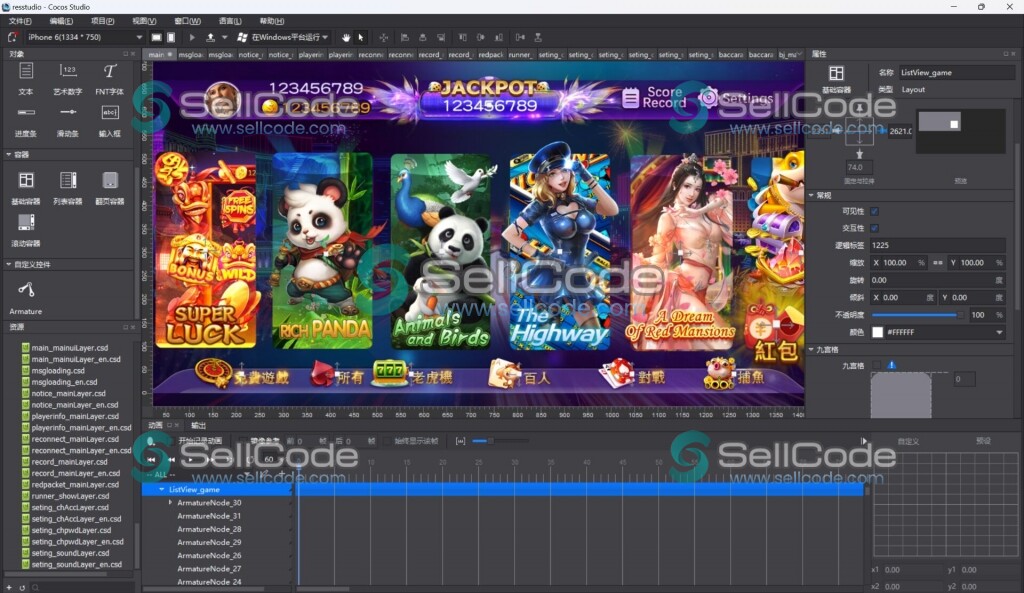Click the 名称 ListView_game name field

pos(956,72)
